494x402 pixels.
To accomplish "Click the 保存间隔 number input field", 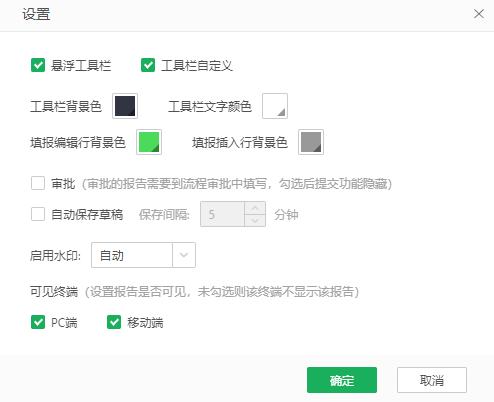I will [222, 214].
